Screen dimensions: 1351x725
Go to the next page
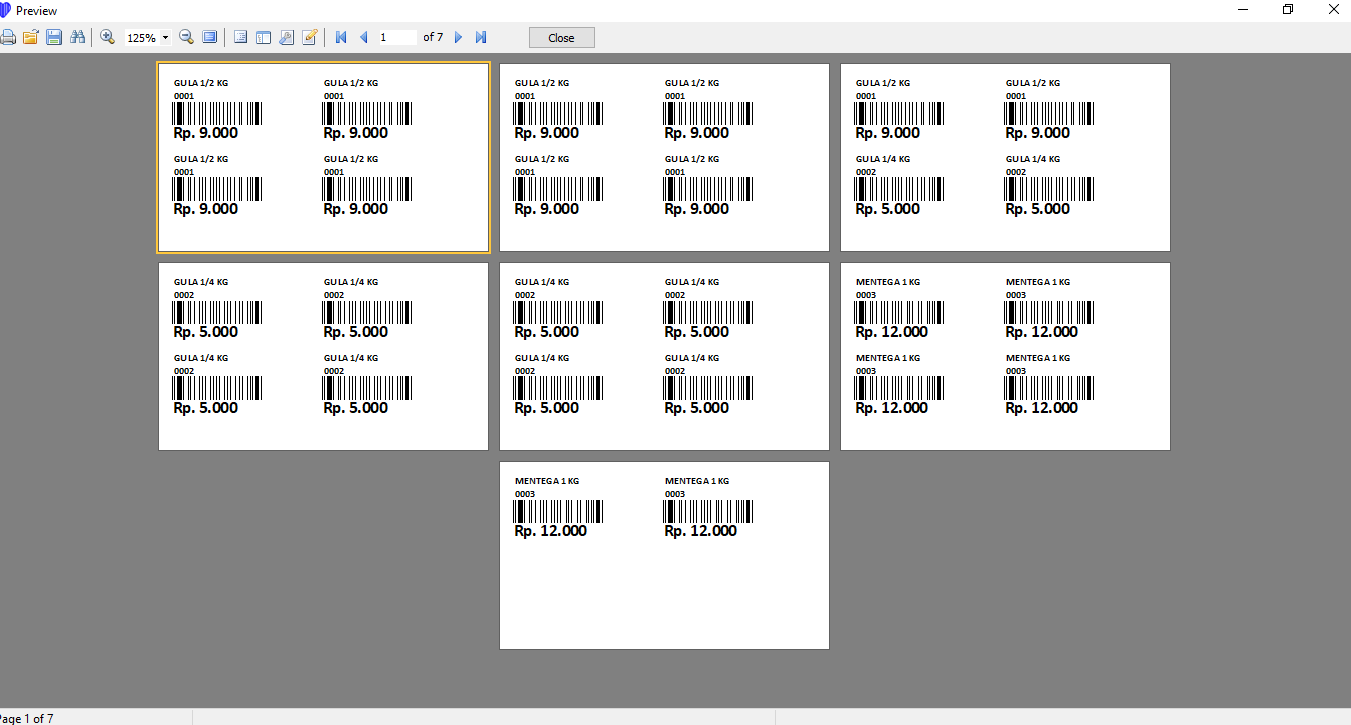pyautogui.click(x=458, y=37)
